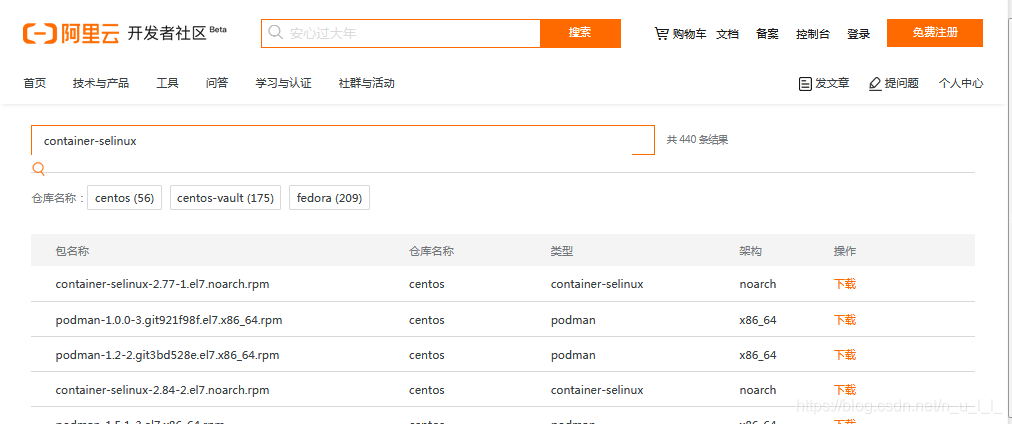Click the top search input field

click(401, 34)
